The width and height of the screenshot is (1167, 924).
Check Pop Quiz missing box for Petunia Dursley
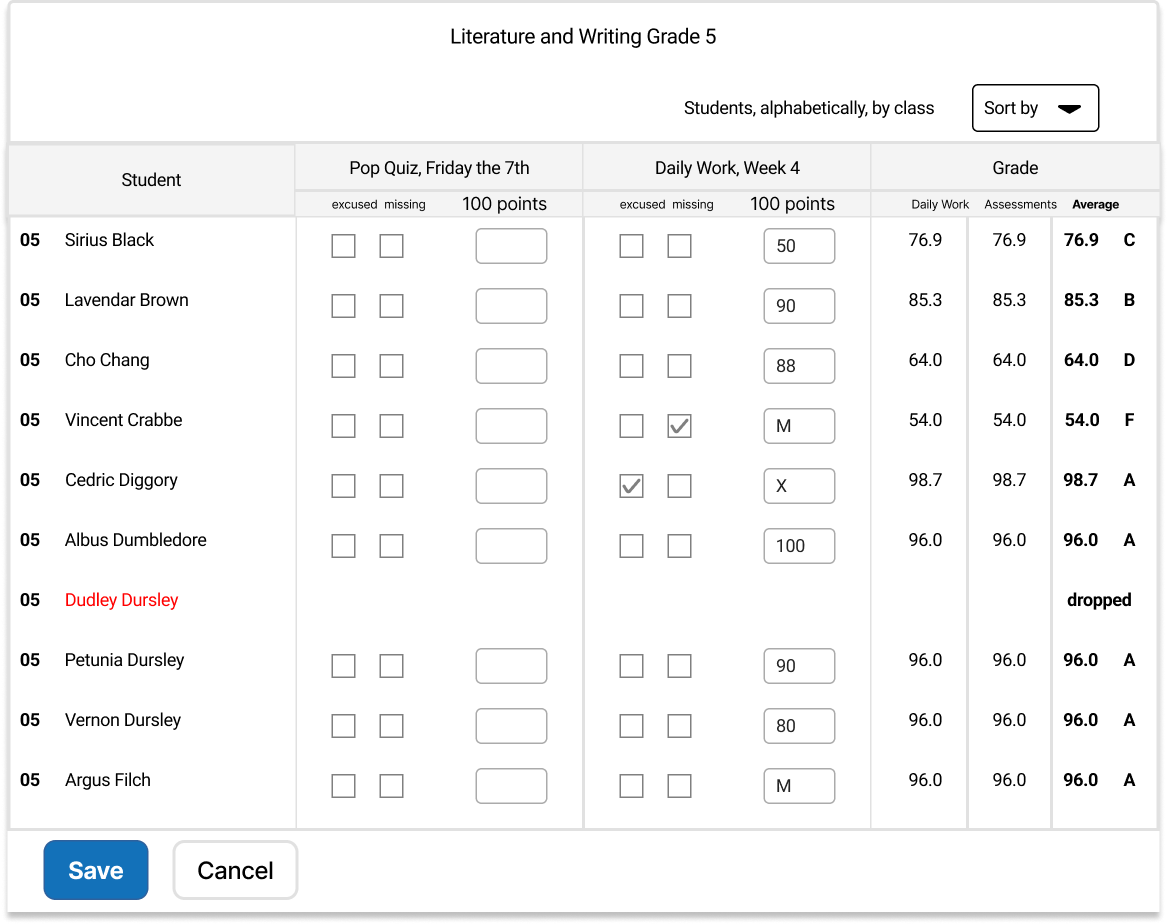391,666
